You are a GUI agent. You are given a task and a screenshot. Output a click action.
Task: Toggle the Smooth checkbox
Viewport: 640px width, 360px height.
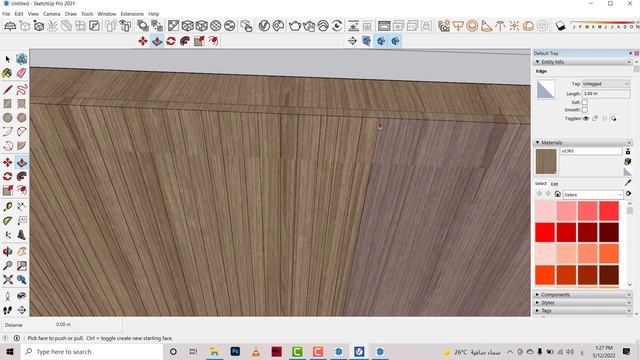[584, 110]
